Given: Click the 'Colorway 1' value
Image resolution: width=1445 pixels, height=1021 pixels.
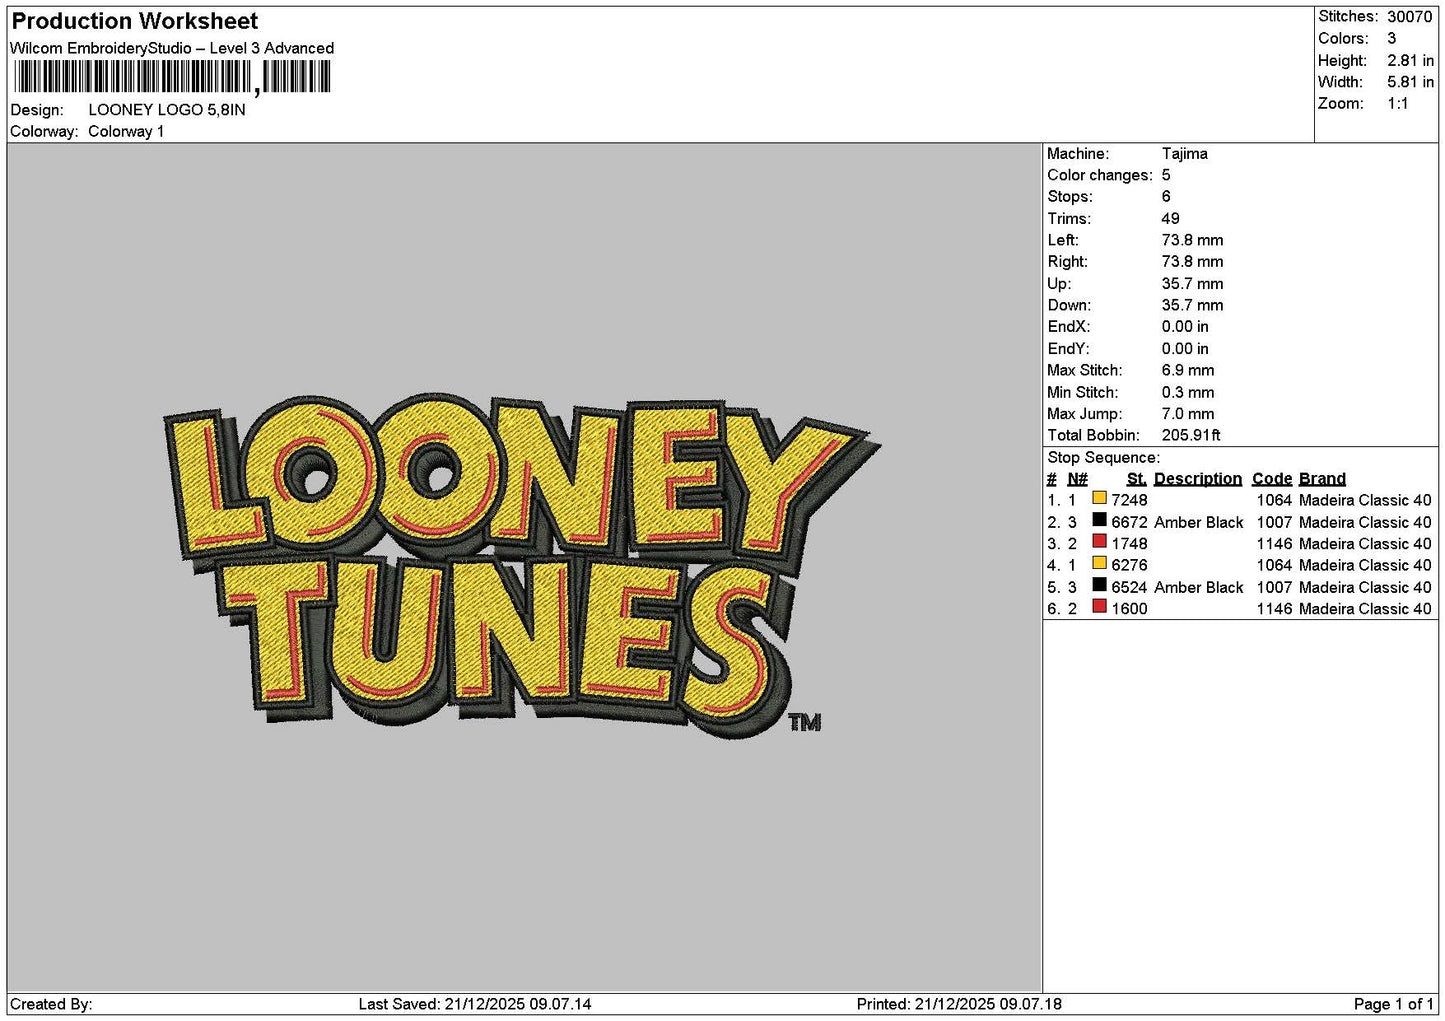Looking at the screenshot, I should coord(126,132).
